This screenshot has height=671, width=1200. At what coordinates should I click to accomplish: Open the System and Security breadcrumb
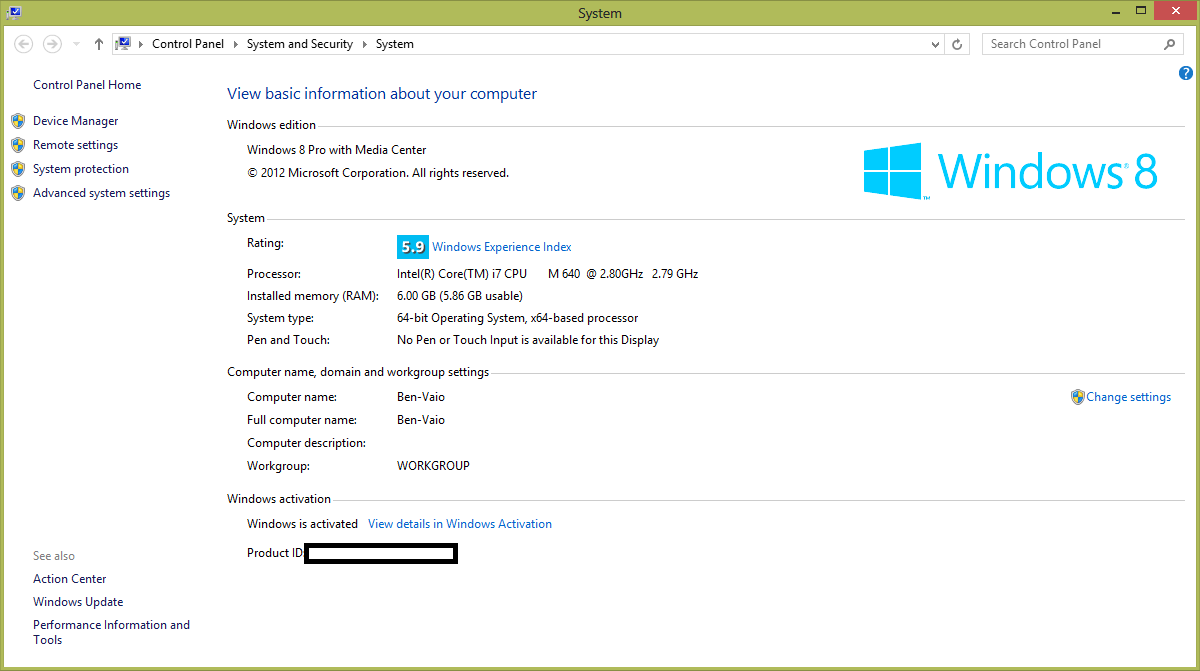[299, 43]
